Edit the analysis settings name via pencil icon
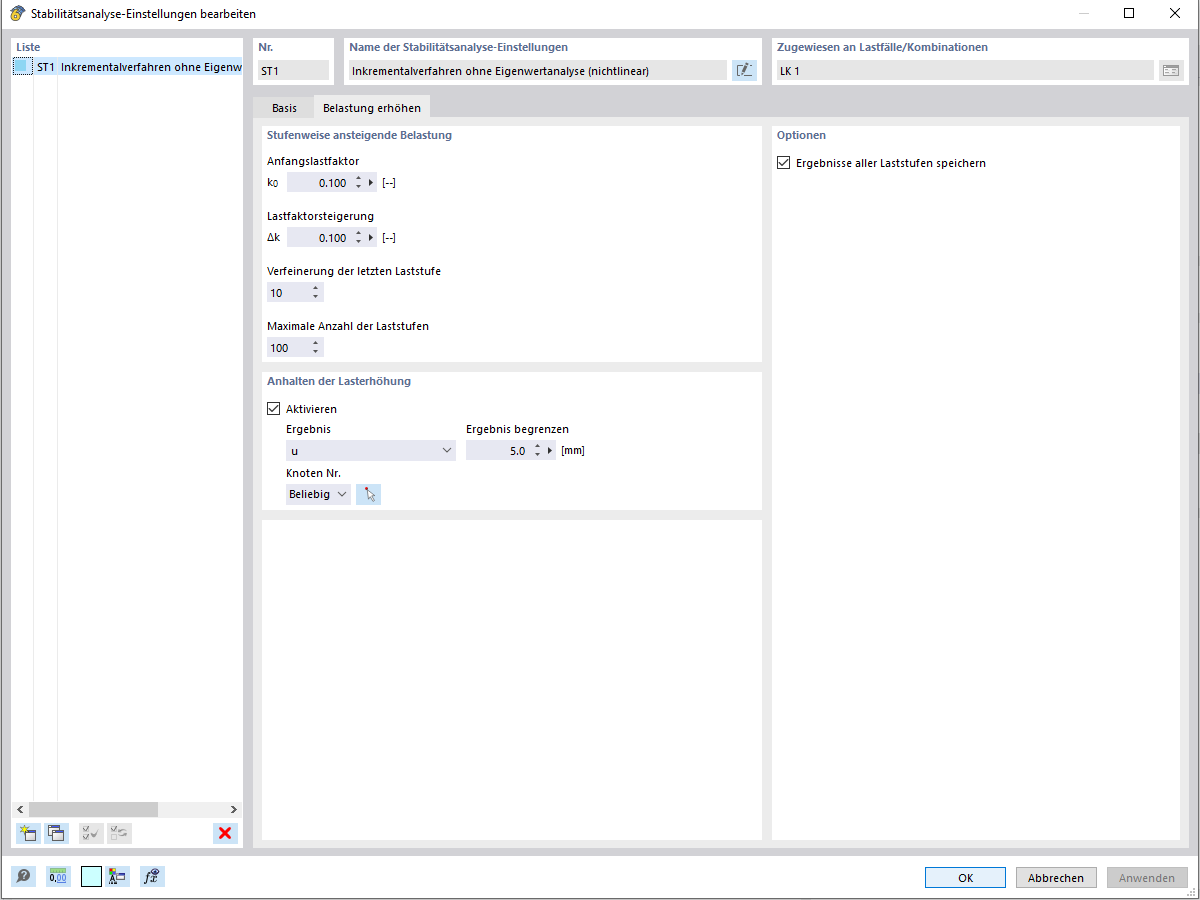The image size is (1200, 900). click(744, 70)
